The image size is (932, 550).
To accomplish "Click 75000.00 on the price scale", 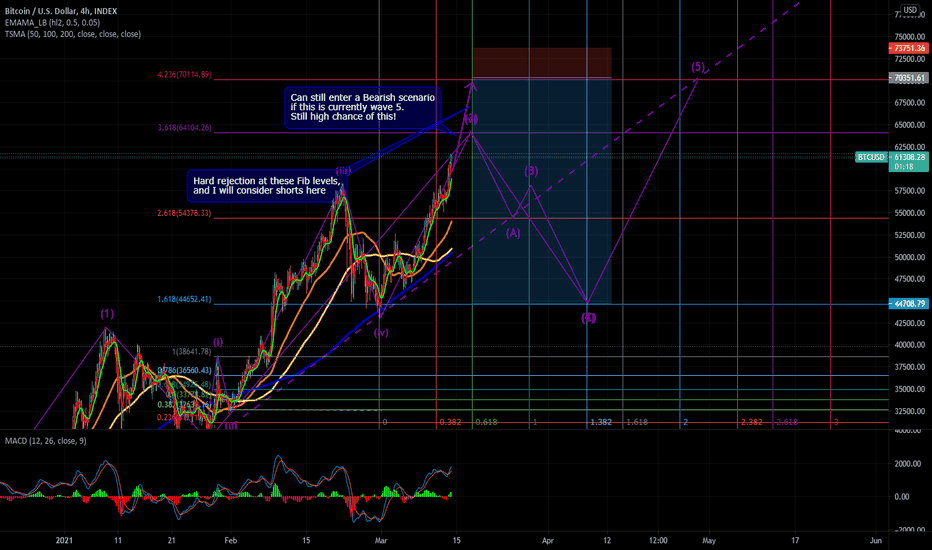I will tap(909, 36).
